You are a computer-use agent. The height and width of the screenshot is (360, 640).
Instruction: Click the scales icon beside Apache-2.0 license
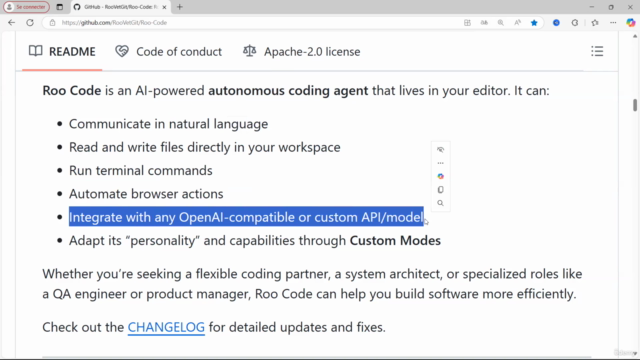[249, 51]
